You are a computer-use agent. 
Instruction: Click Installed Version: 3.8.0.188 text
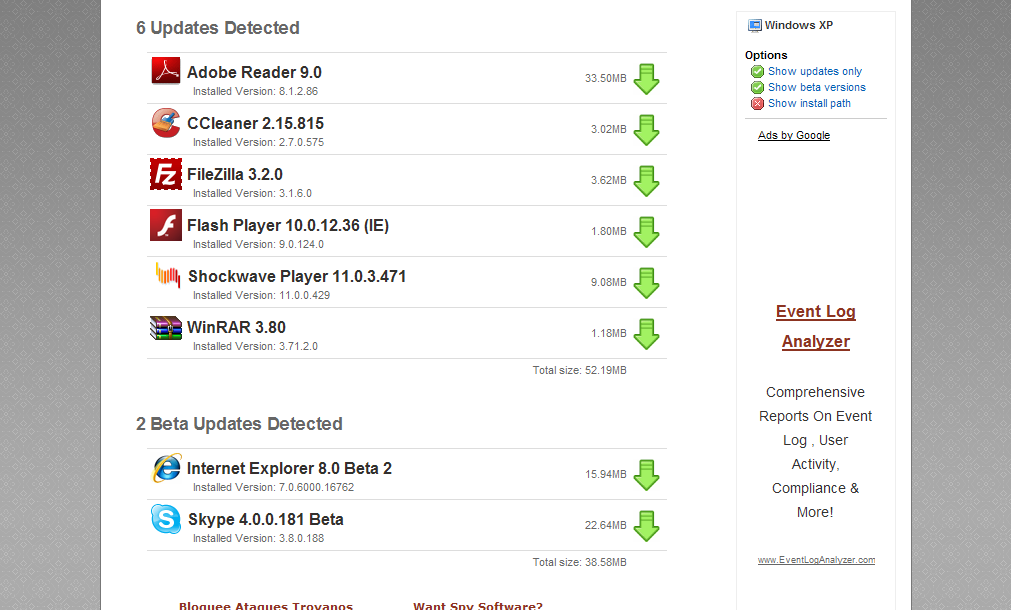click(259, 538)
